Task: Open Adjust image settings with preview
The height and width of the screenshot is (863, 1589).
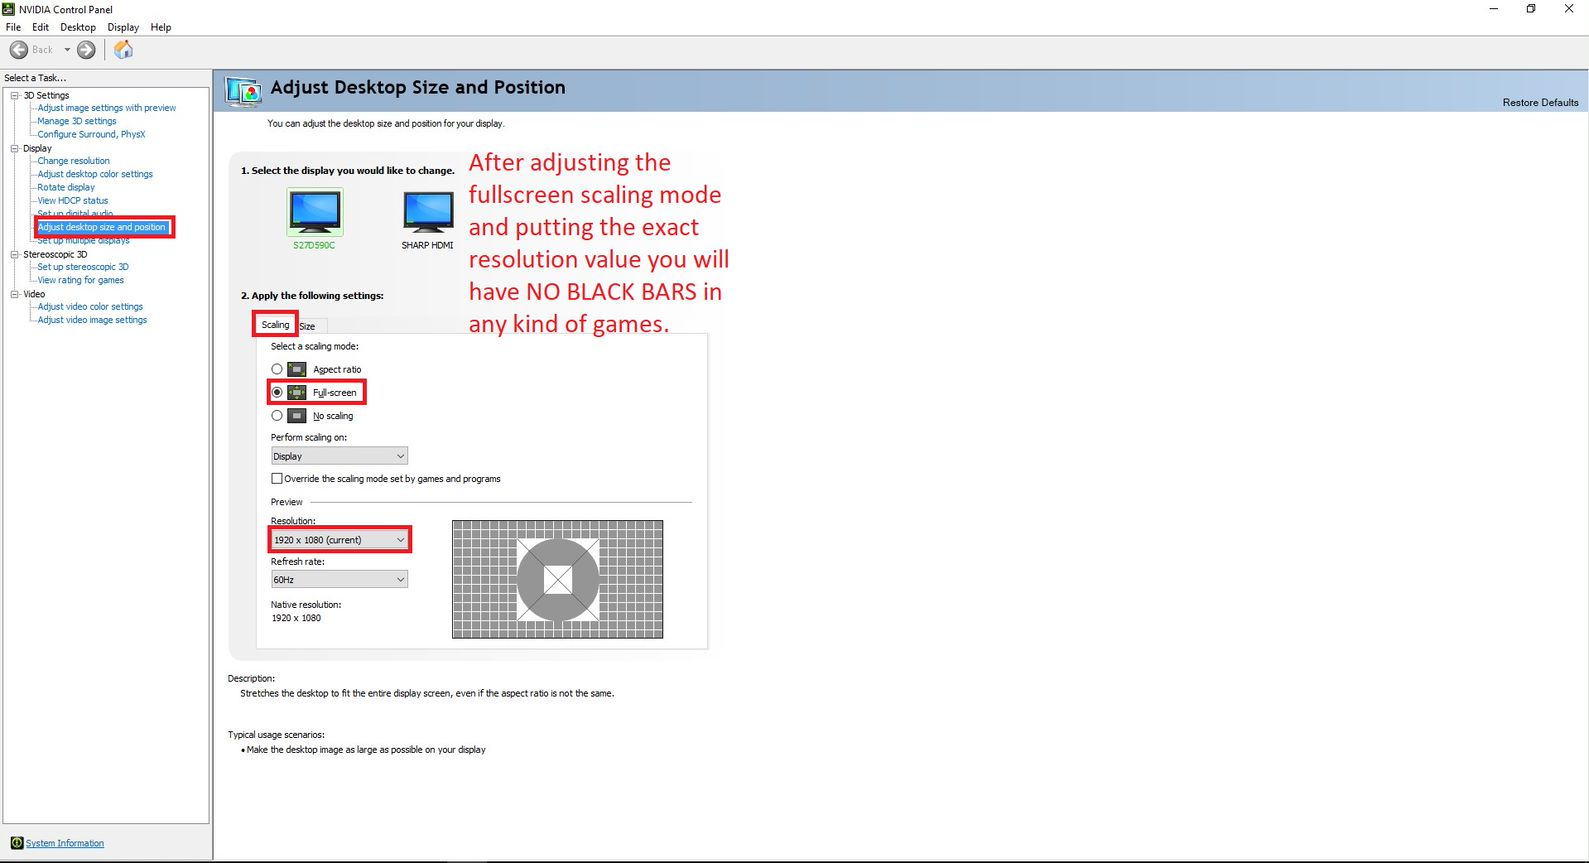Action: tap(107, 108)
